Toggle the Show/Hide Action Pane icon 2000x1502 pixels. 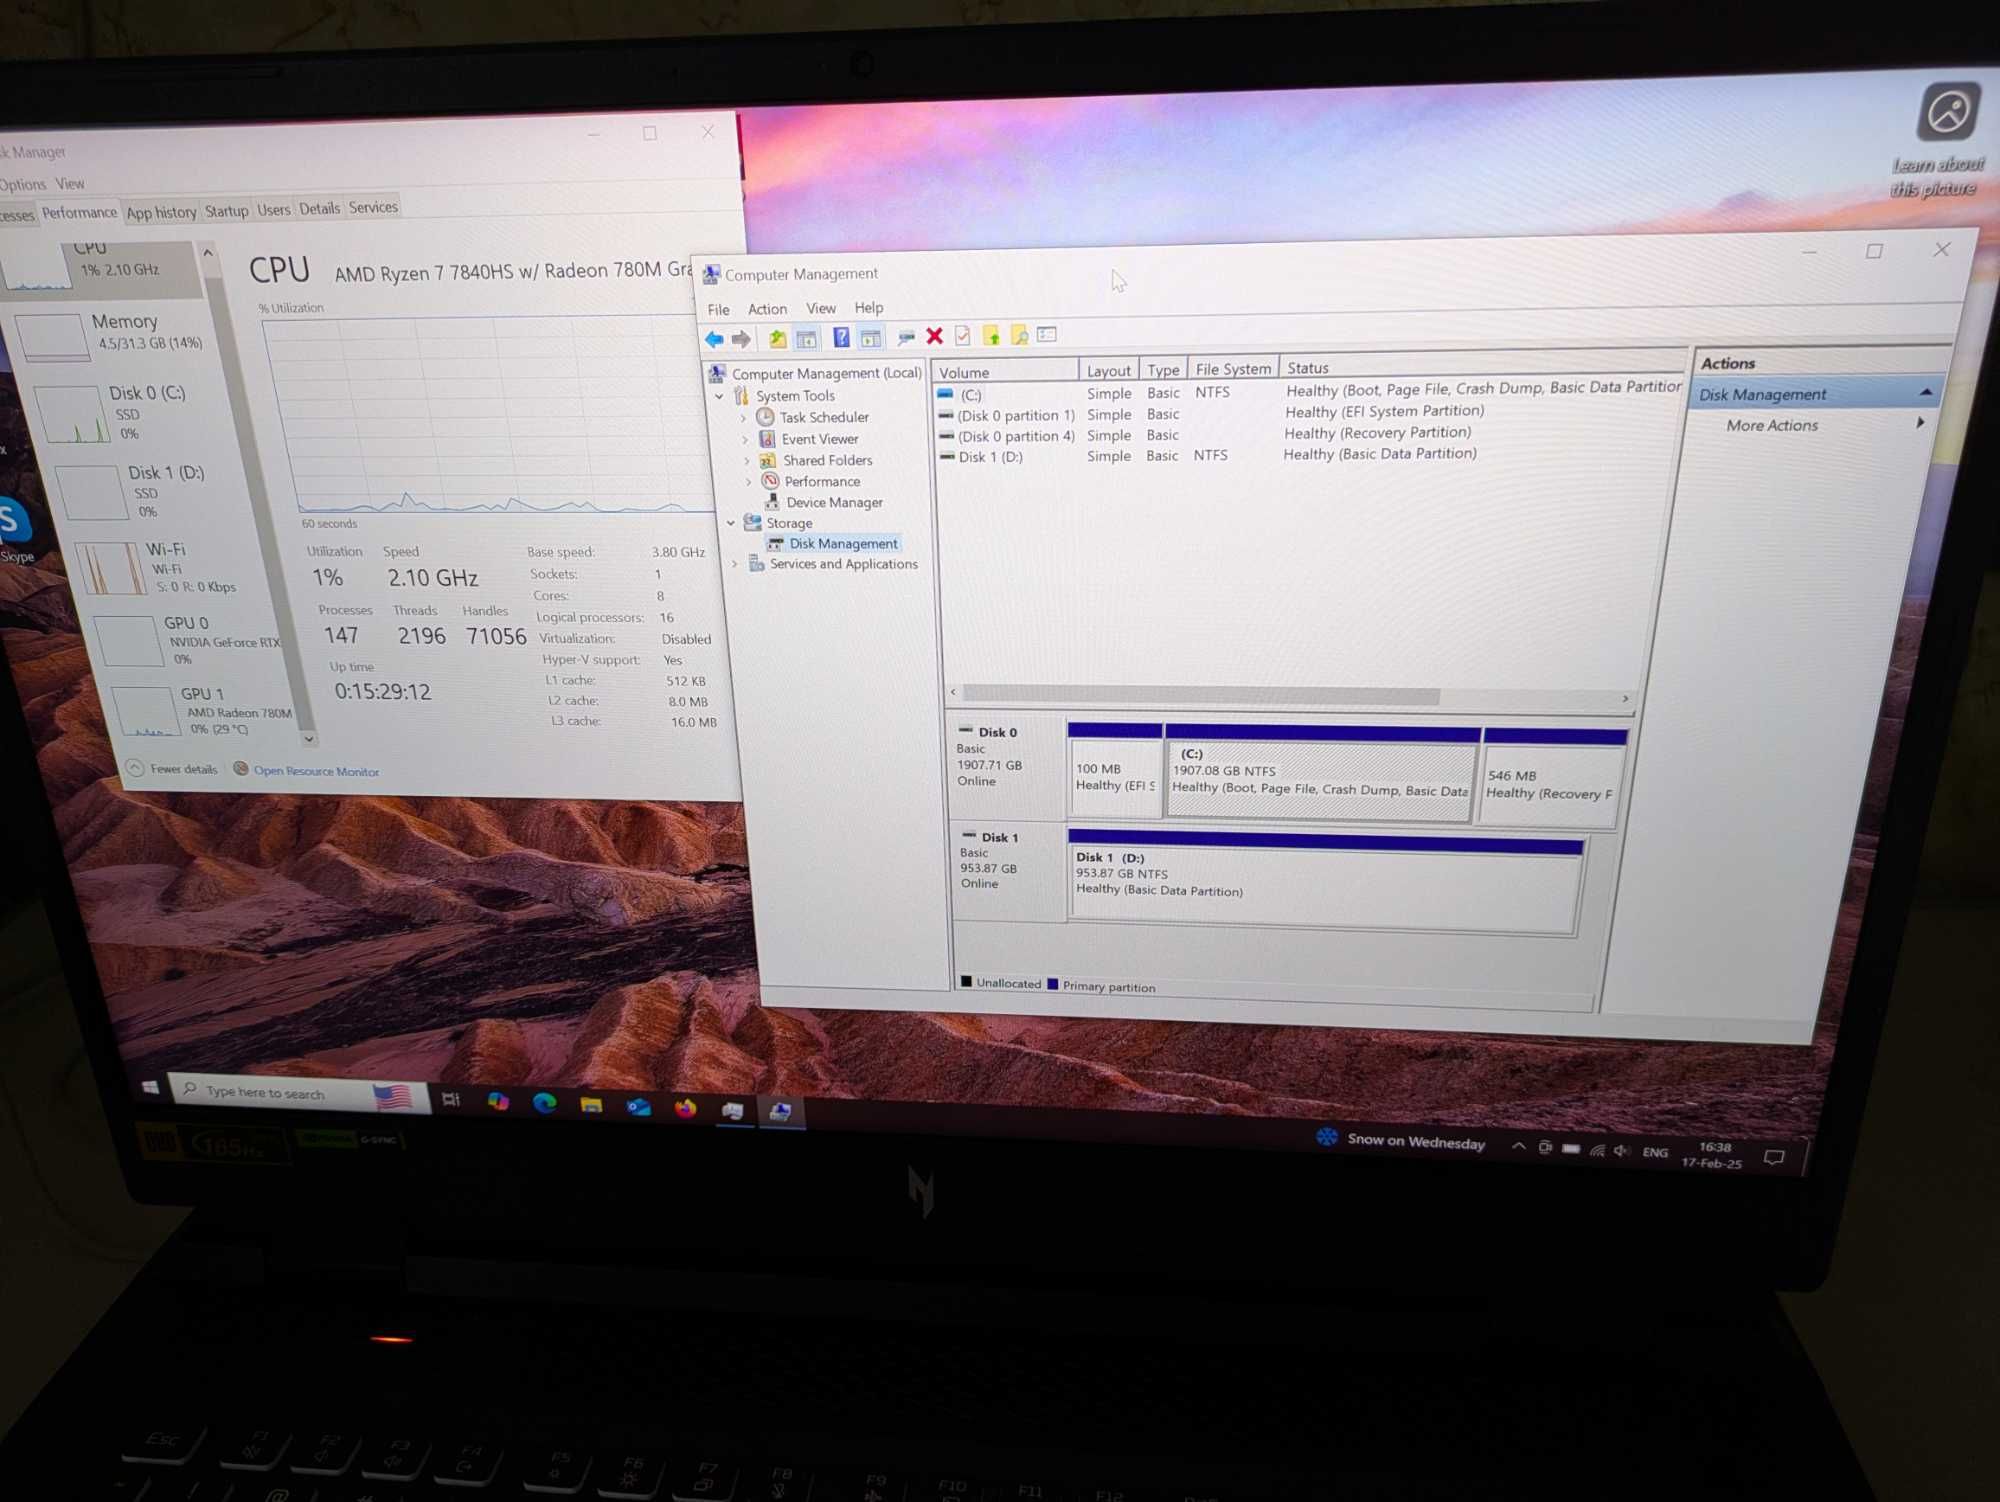coord(871,337)
